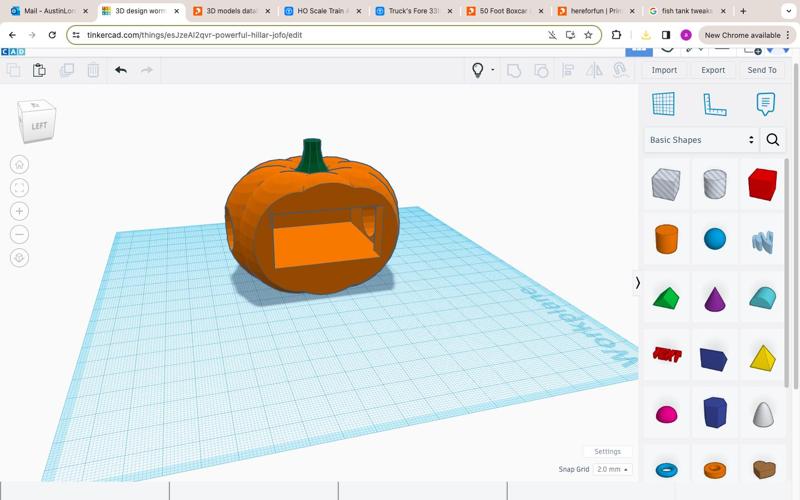Click the Mirror tool icon

pos(594,70)
